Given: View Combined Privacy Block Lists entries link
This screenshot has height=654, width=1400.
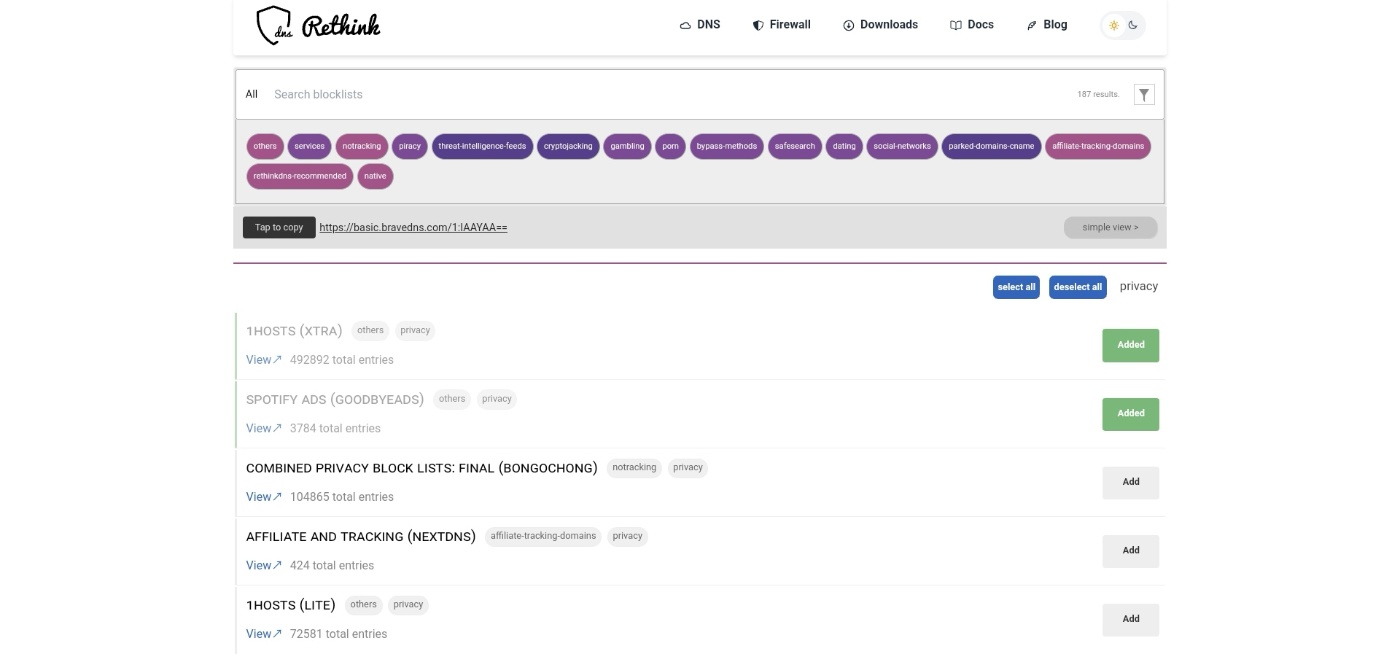Looking at the screenshot, I should (x=264, y=497).
